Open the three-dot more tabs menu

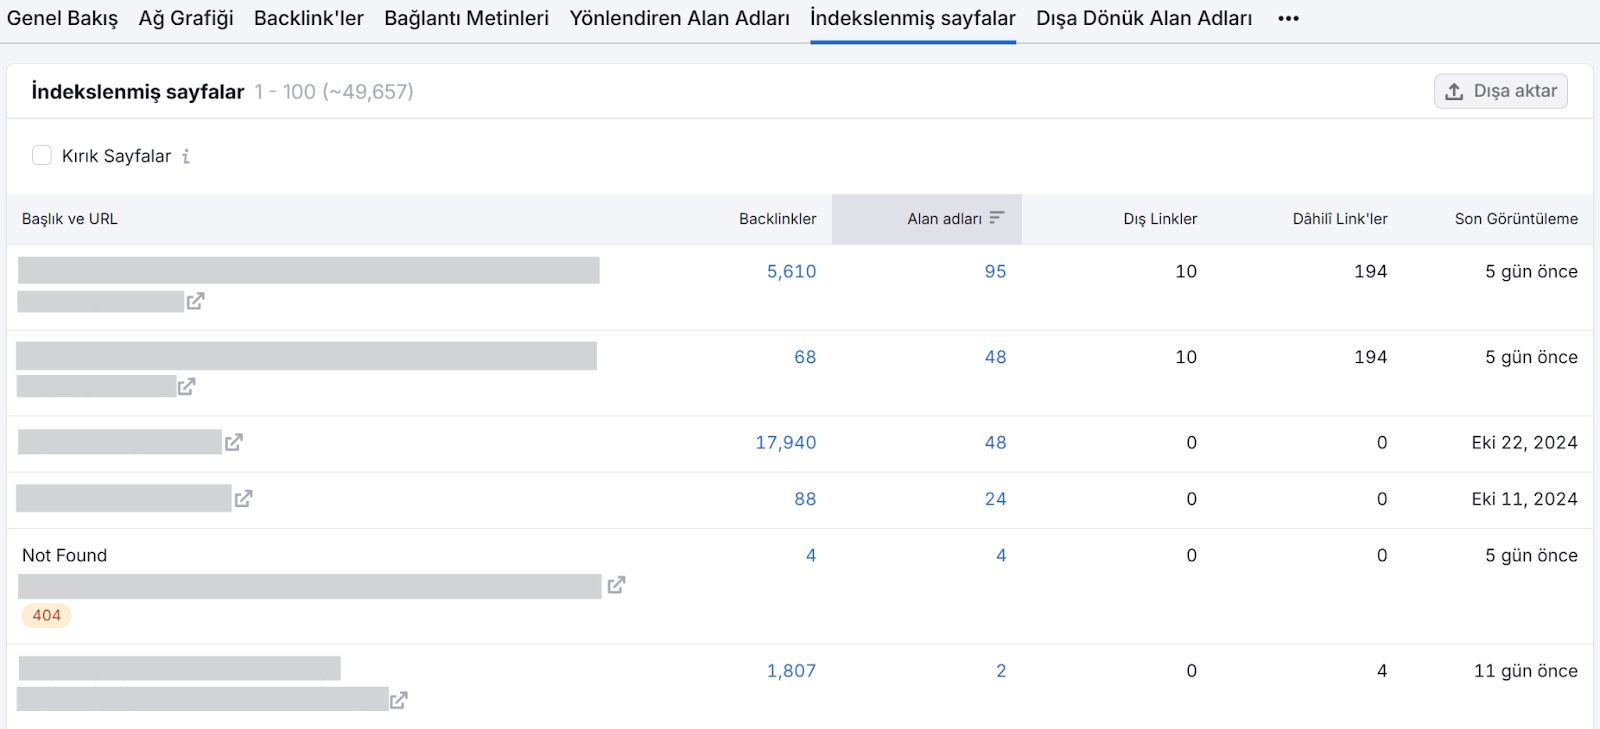[1288, 19]
